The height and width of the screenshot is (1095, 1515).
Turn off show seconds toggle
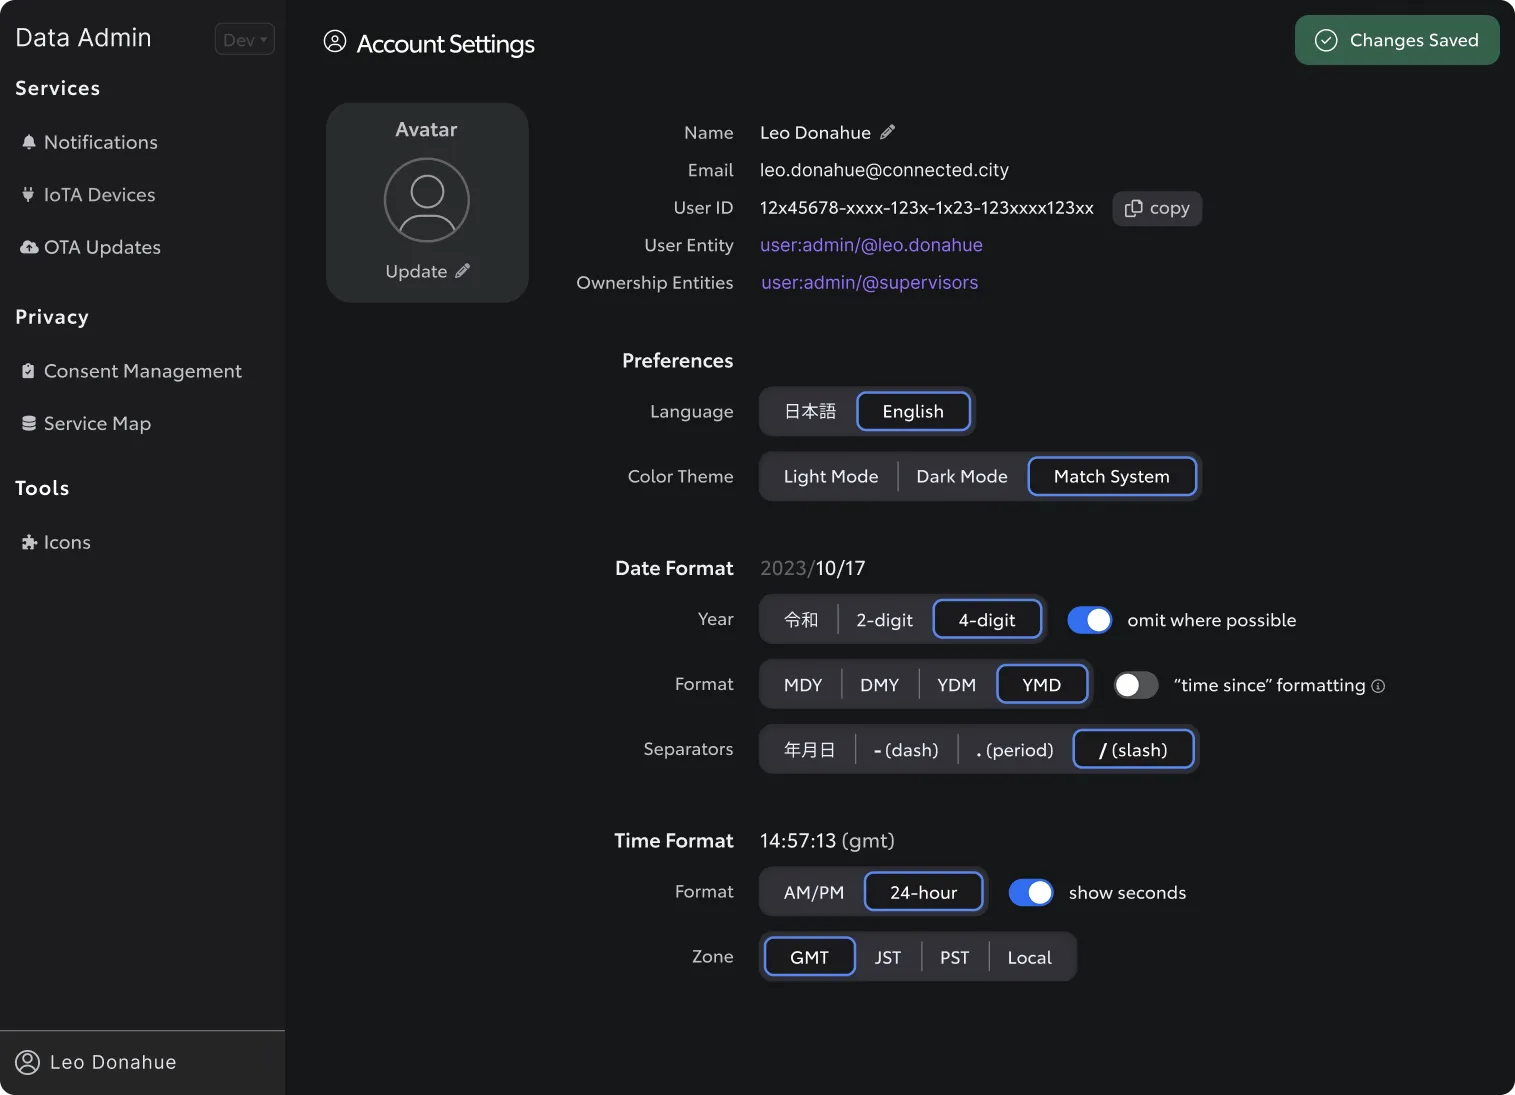click(1031, 892)
